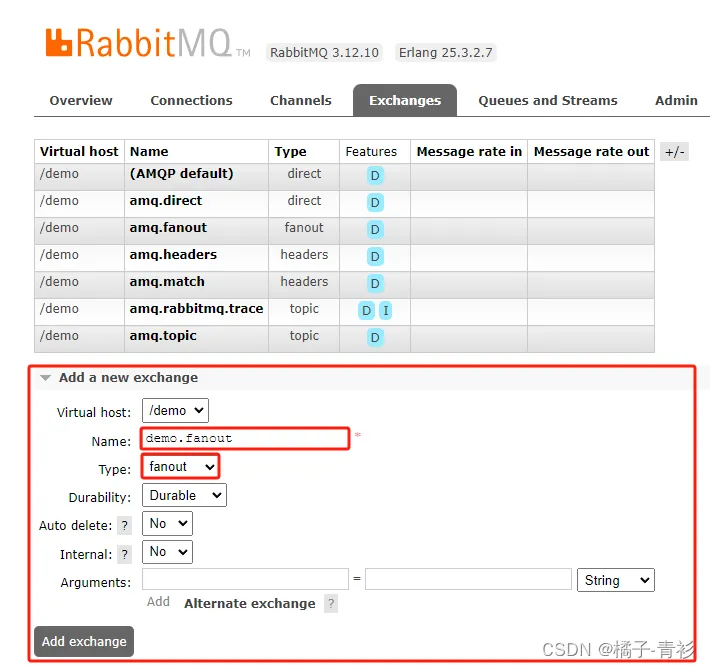
Task: Click the D feature badge for amq.match
Action: [x=375, y=284]
